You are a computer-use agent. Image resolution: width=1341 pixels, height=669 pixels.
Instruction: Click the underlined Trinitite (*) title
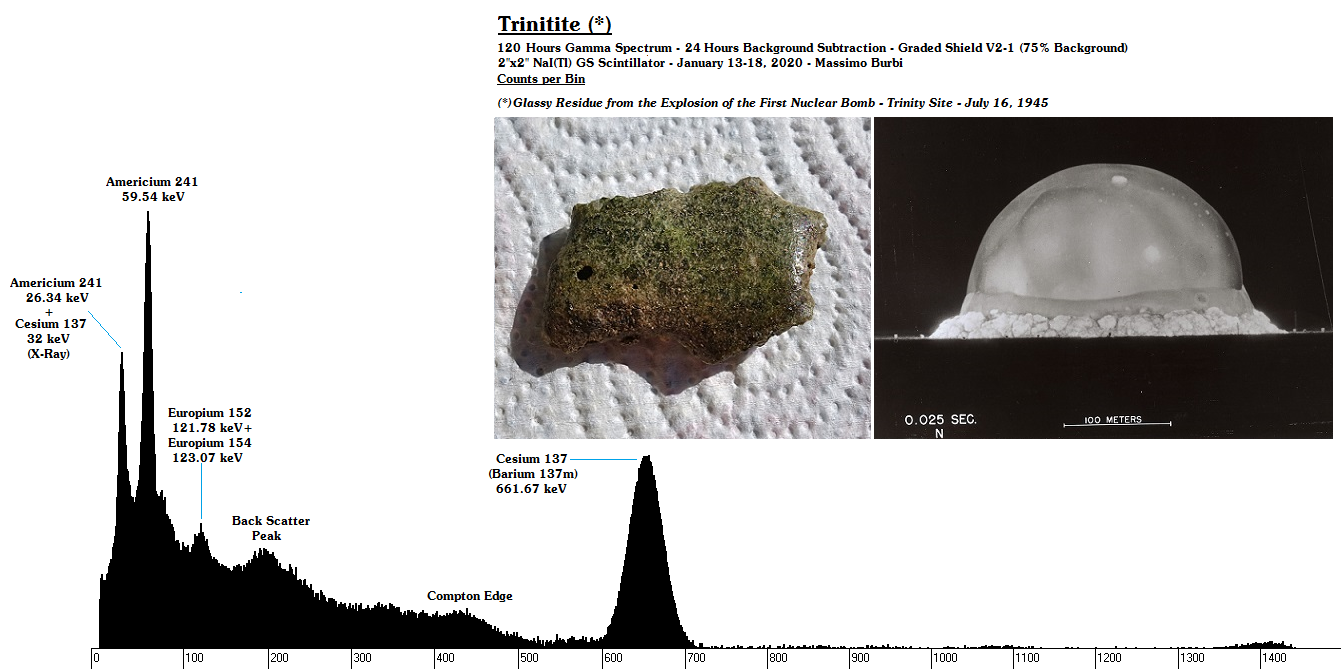(554, 24)
